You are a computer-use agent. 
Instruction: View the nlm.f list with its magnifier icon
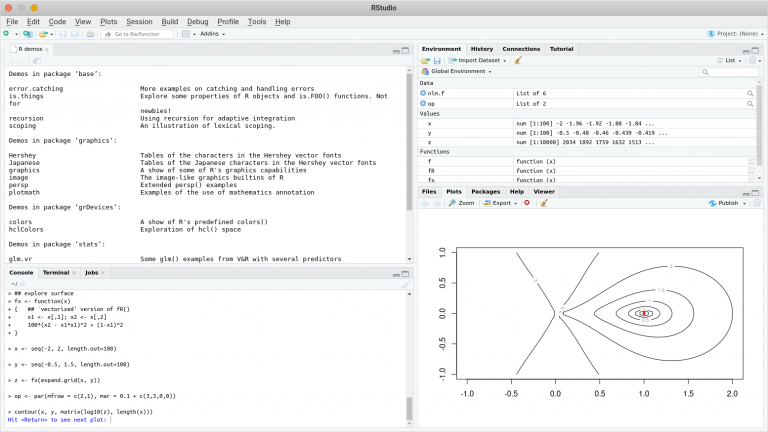point(749,93)
